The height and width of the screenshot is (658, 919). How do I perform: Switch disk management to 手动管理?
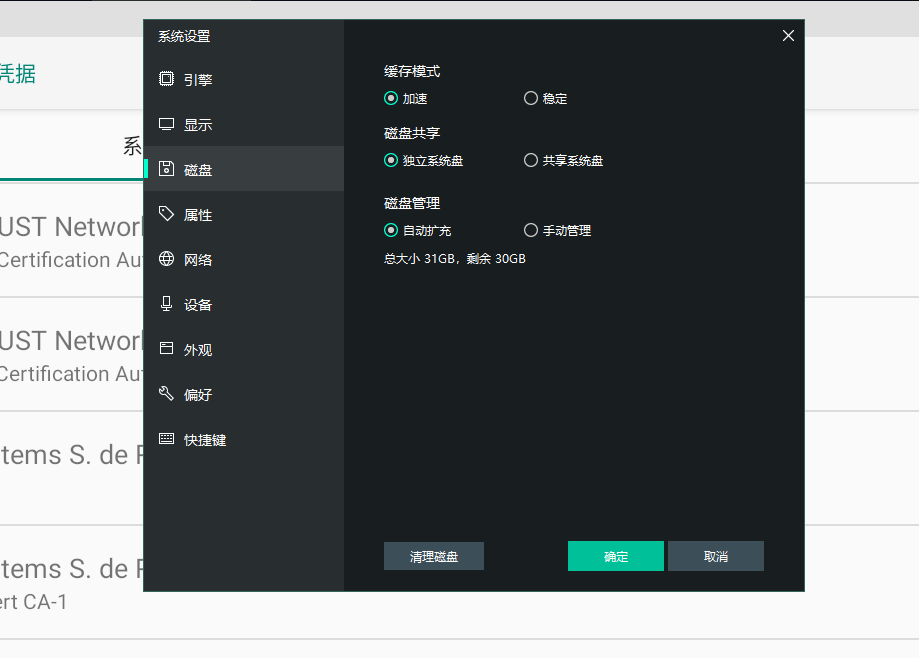530,230
